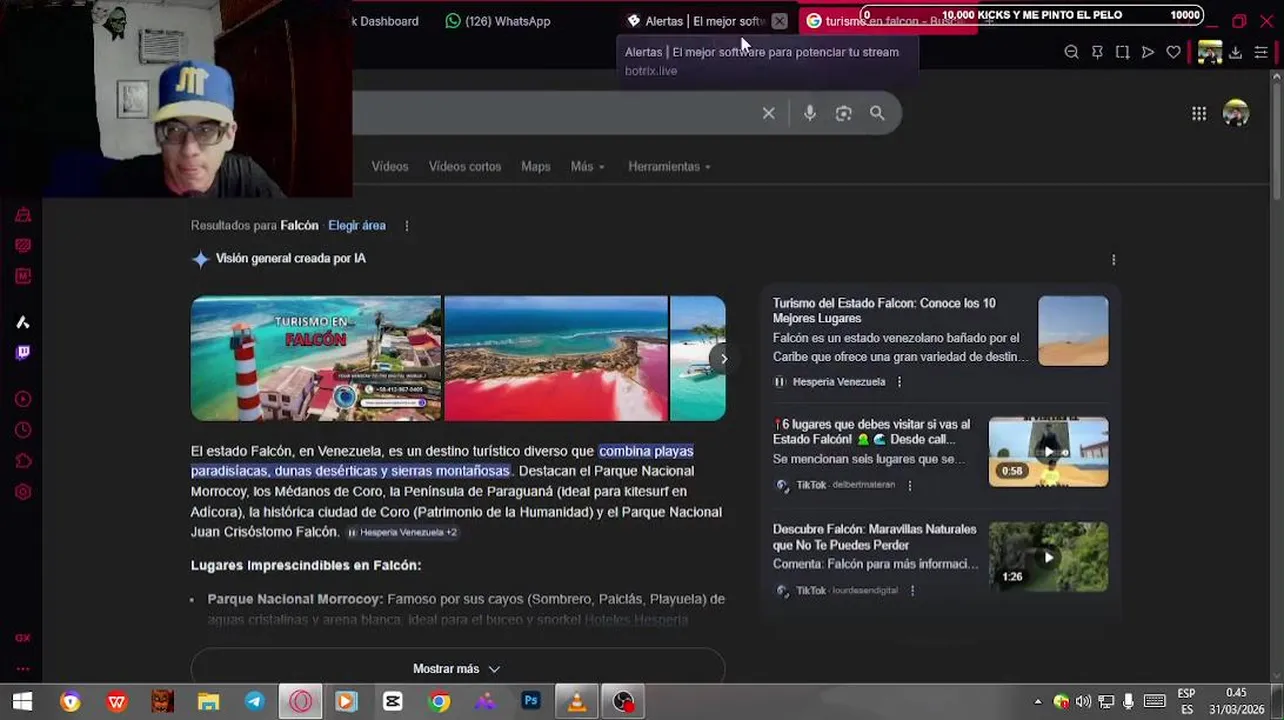Click the page vertical scrollbar
This screenshot has height=720, width=1284.
(x=1276, y=140)
